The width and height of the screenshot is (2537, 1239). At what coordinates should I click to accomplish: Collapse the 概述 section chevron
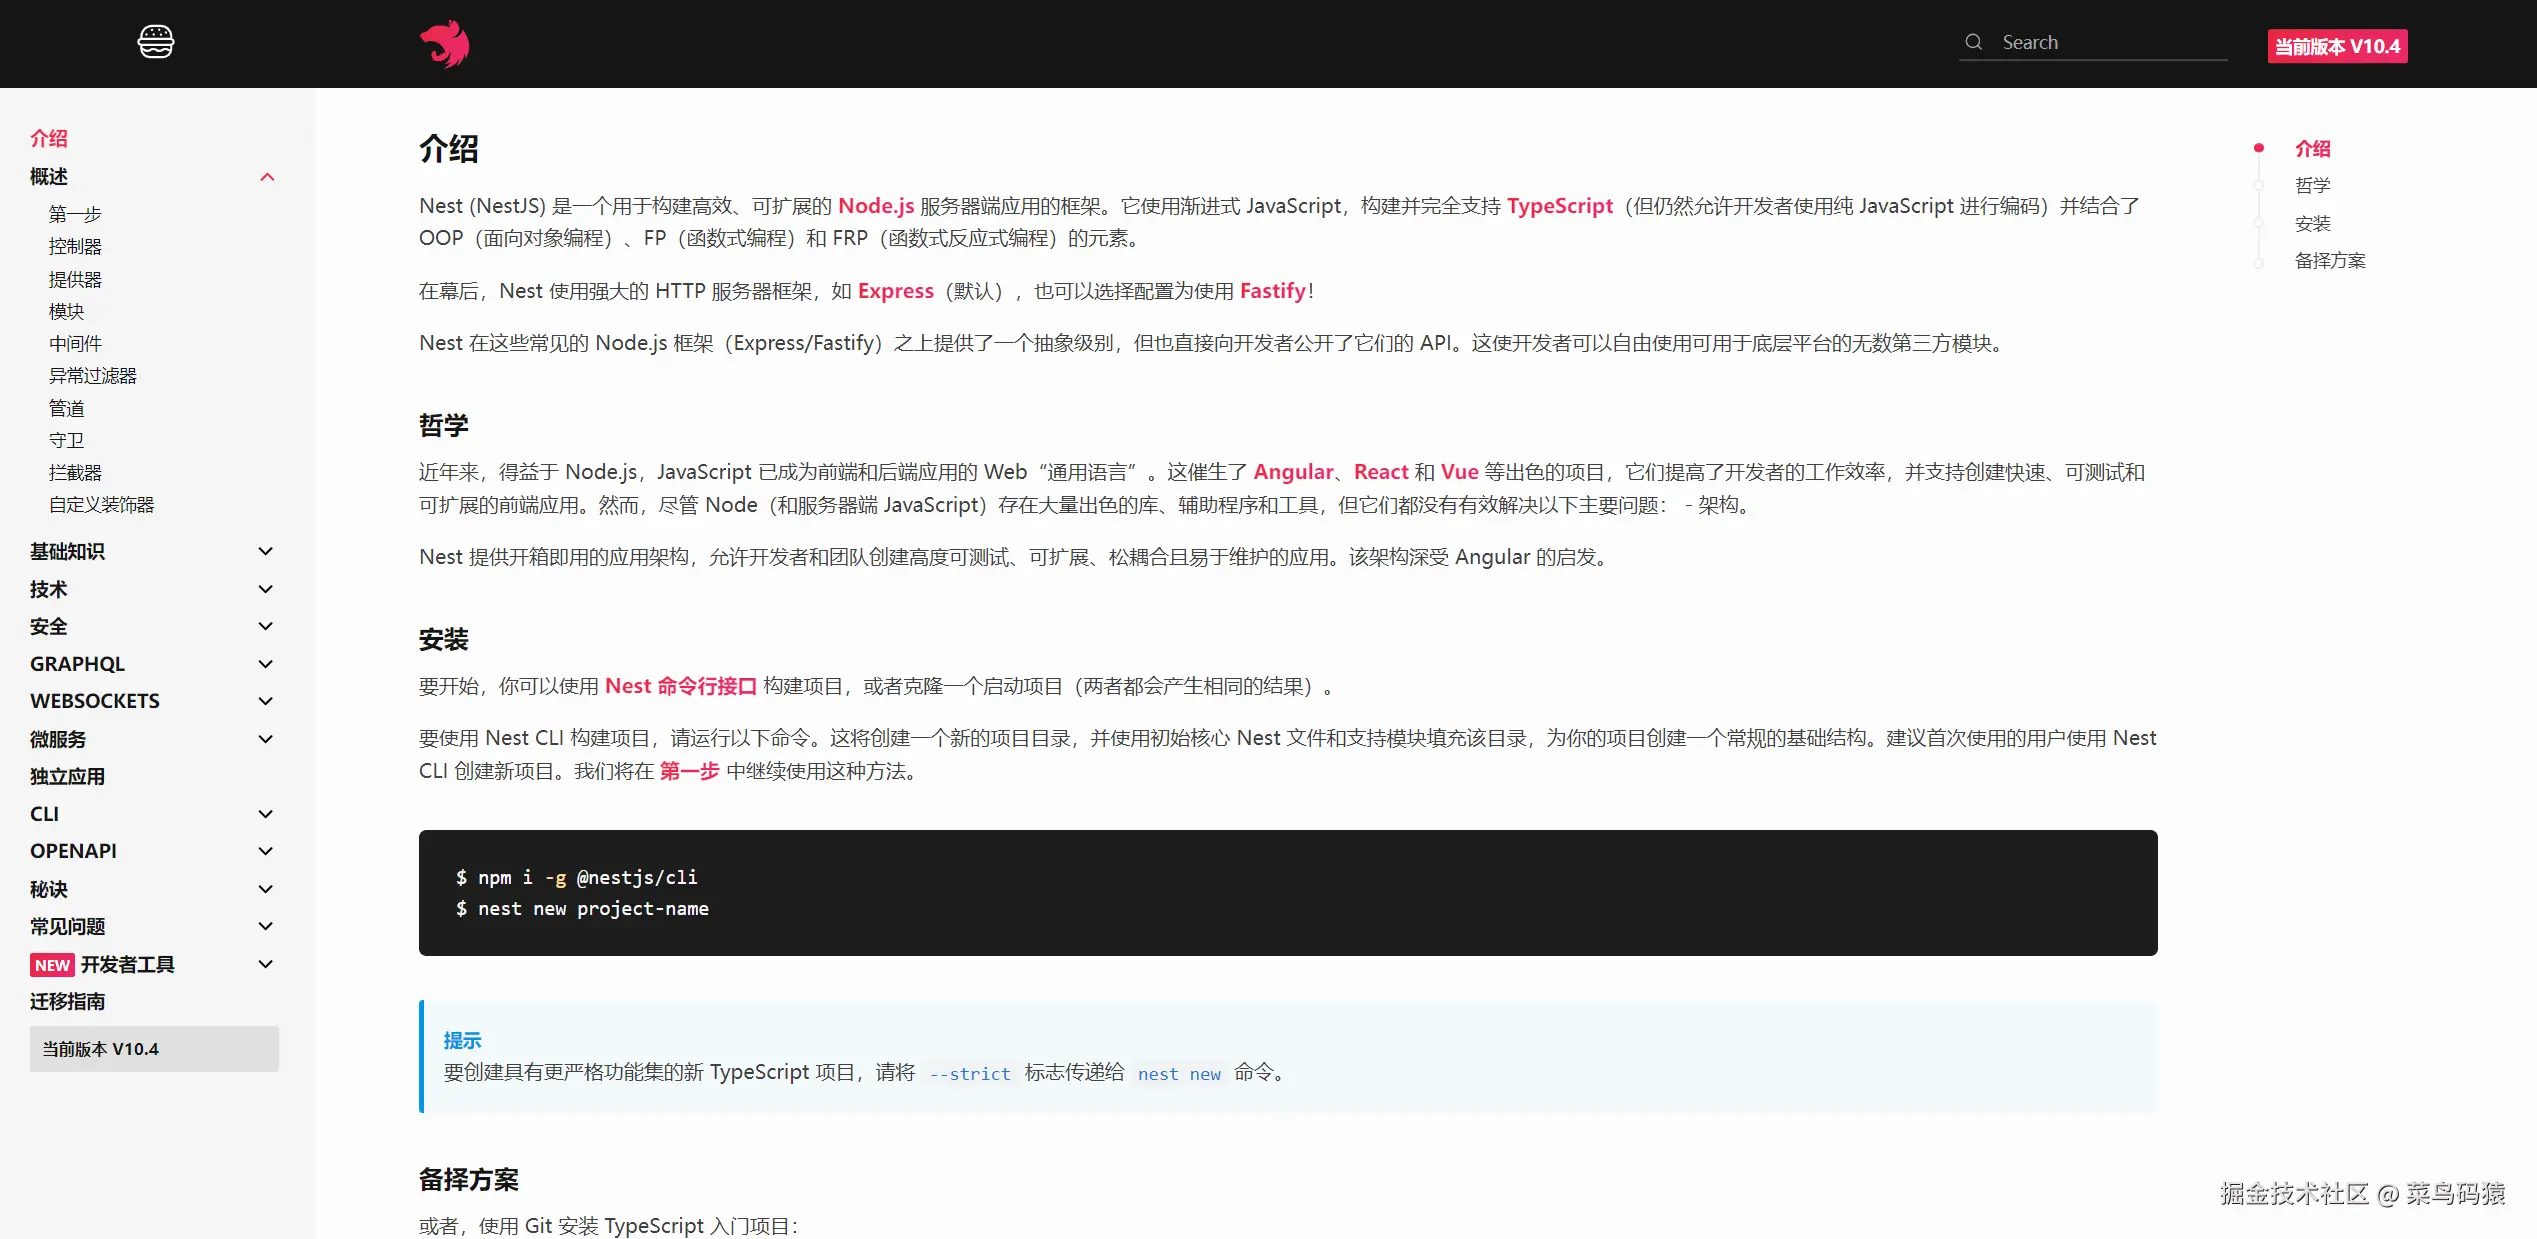[267, 177]
